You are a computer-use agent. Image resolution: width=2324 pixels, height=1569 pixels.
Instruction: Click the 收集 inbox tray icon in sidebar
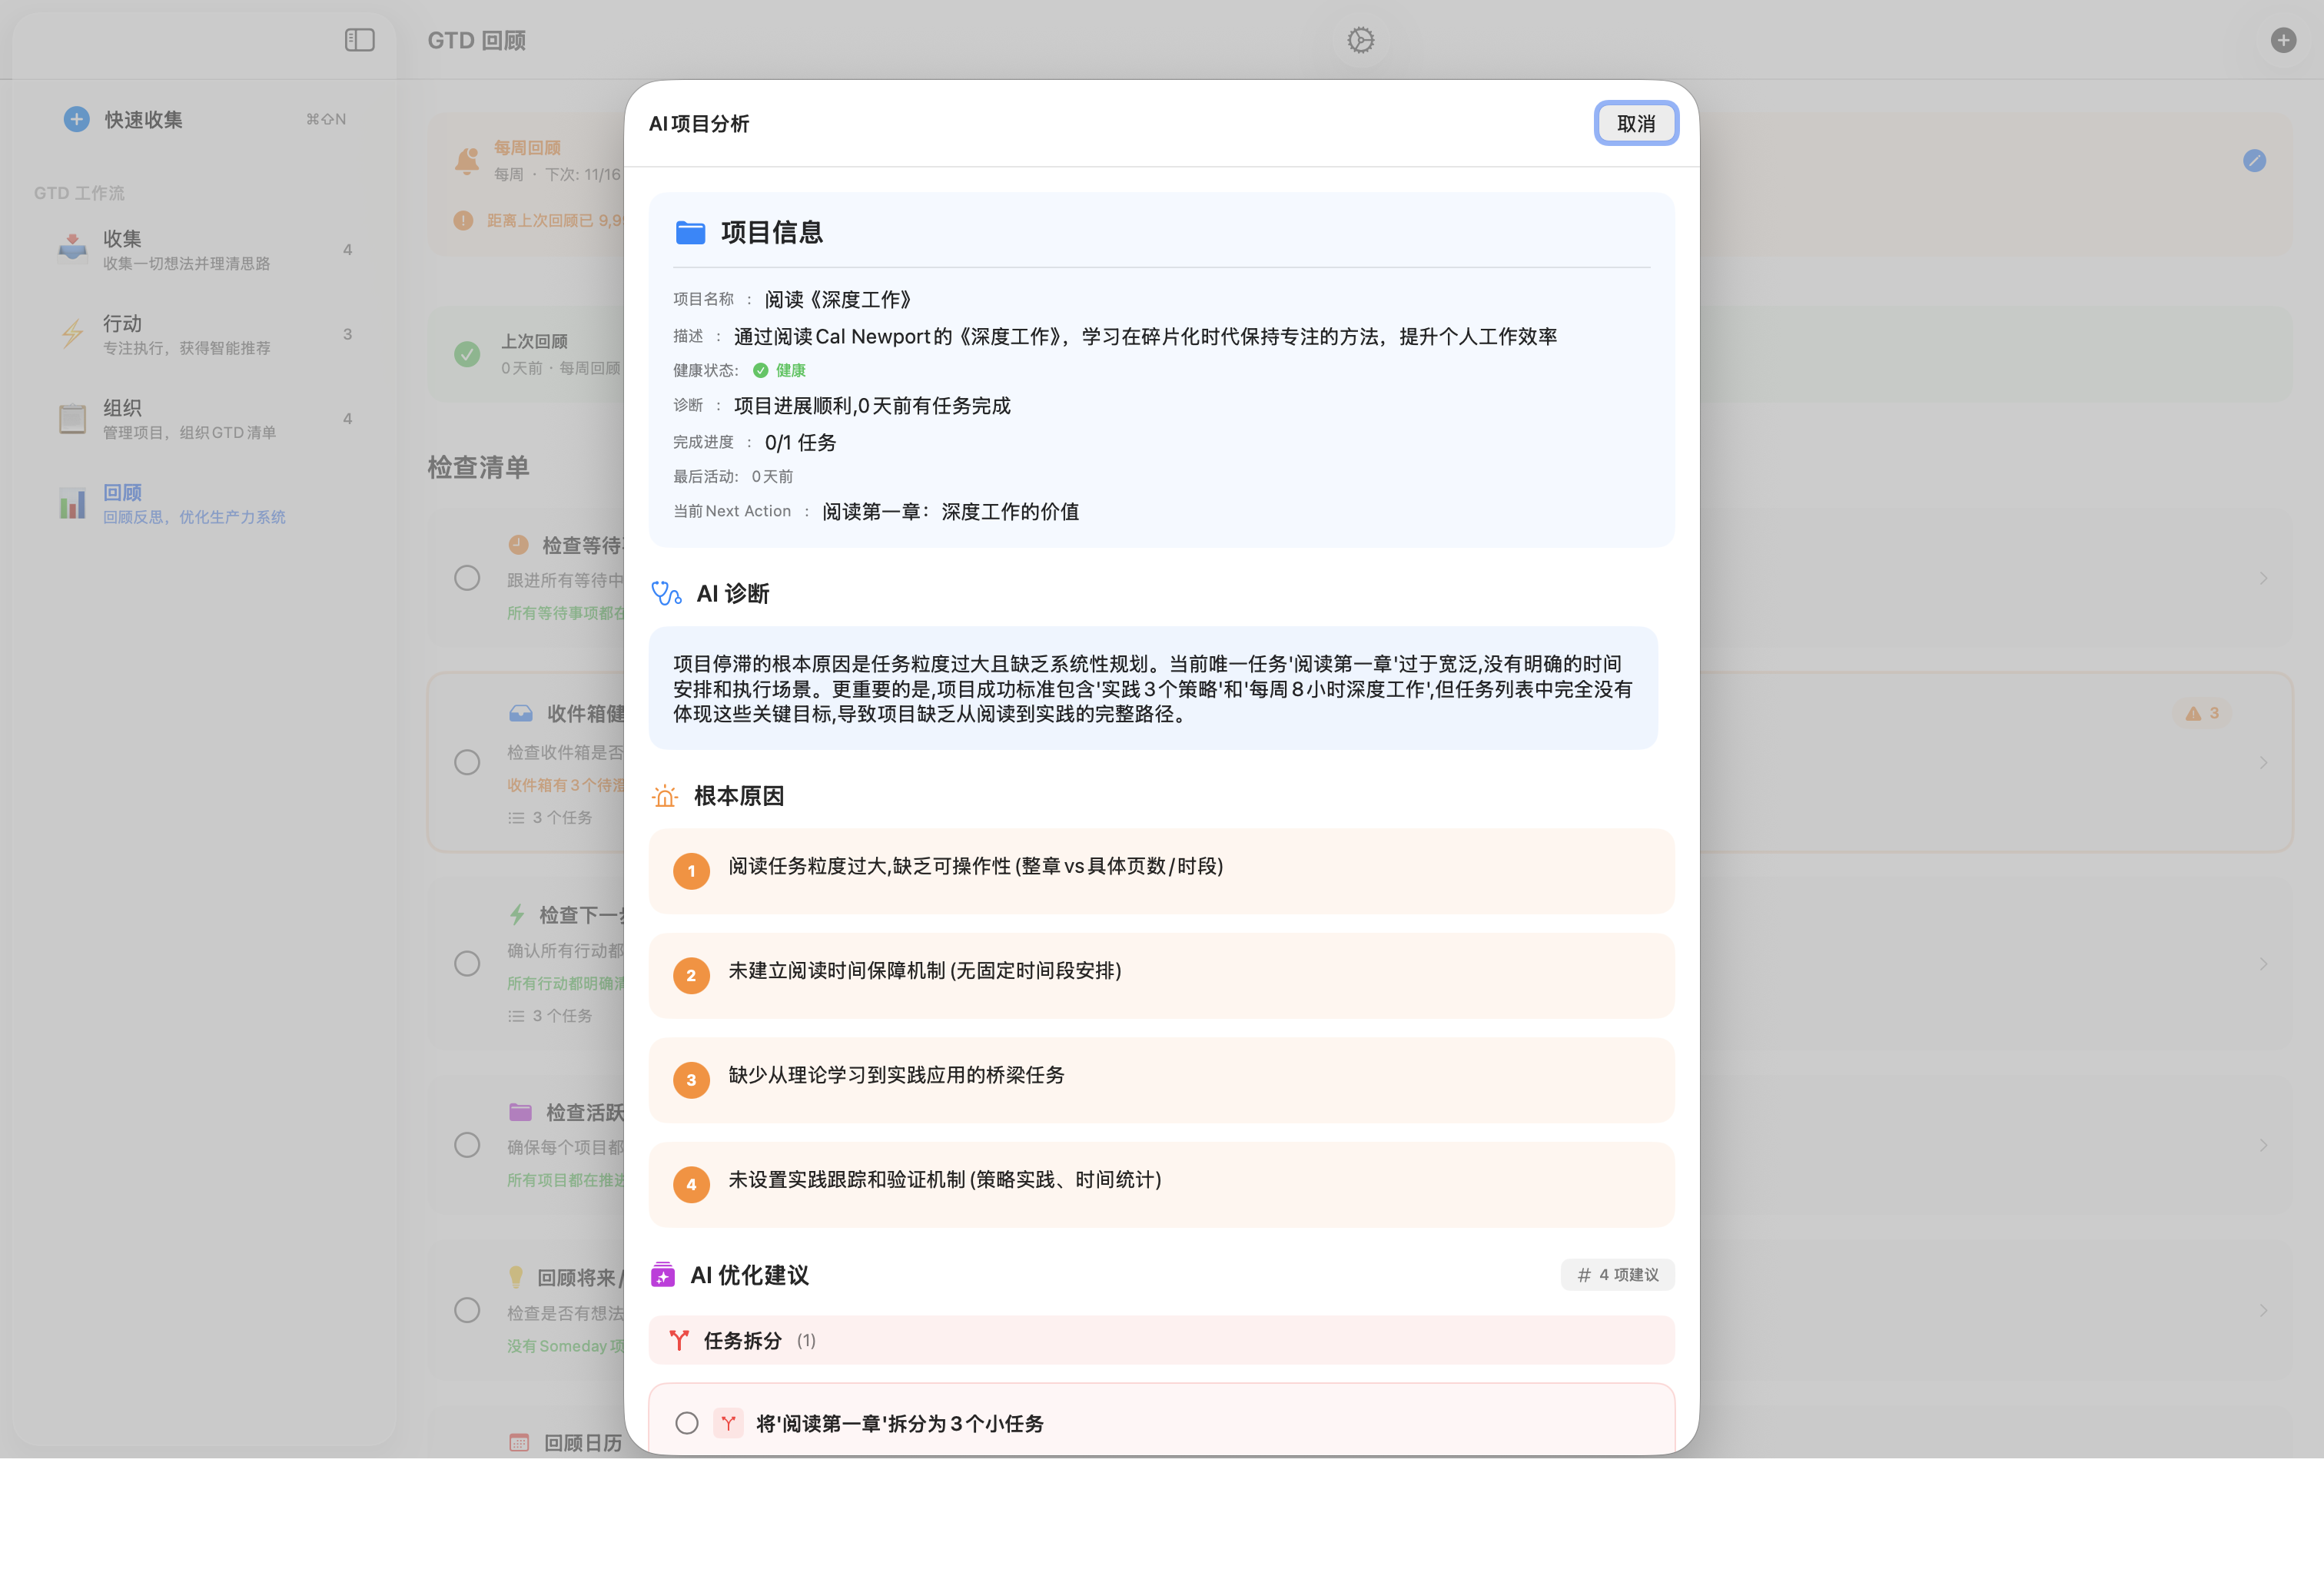click(x=72, y=247)
